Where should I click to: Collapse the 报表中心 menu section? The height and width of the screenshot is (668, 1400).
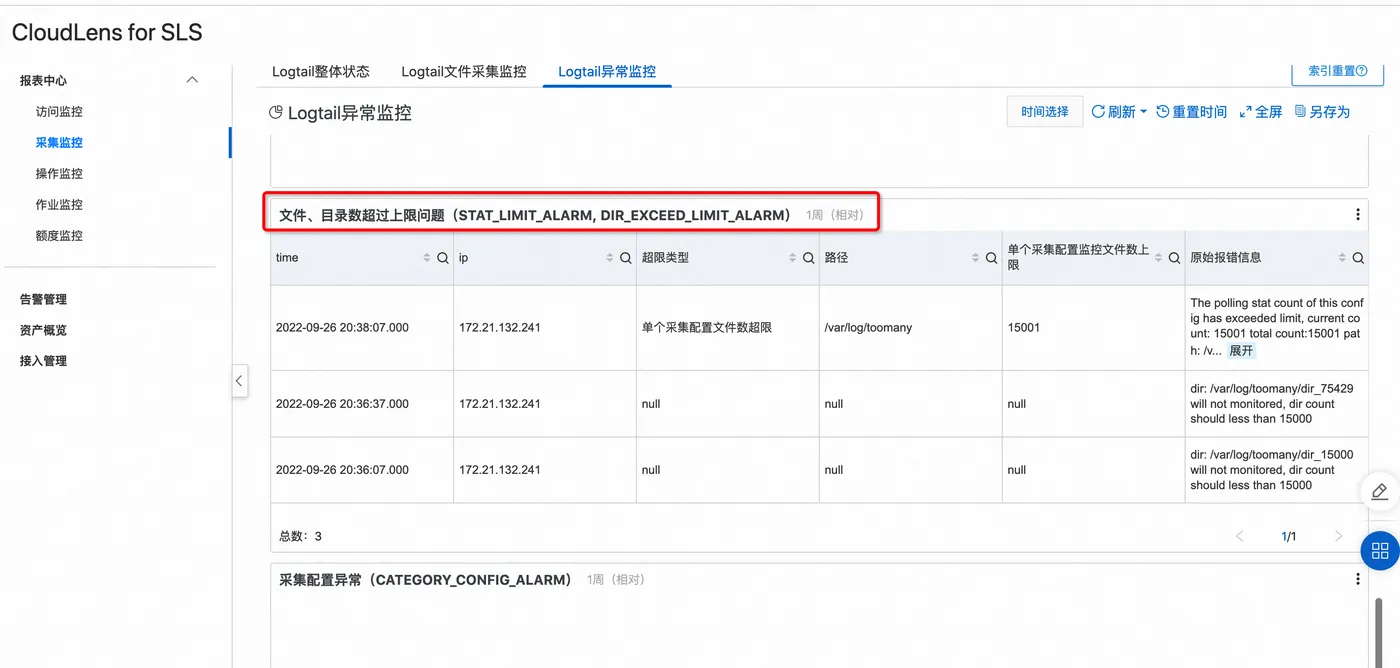(x=193, y=80)
